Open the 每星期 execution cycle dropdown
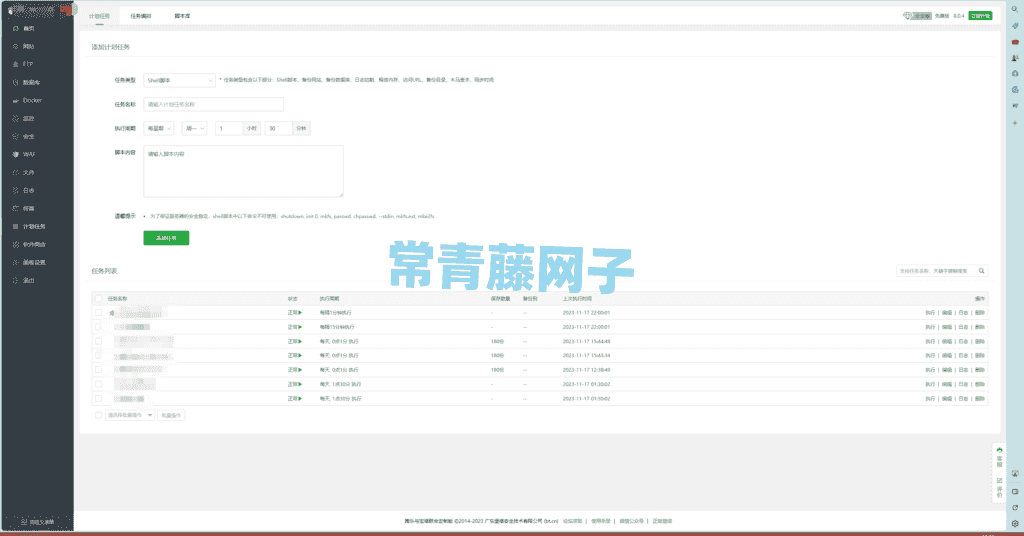The width and height of the screenshot is (1024, 536). [159, 129]
